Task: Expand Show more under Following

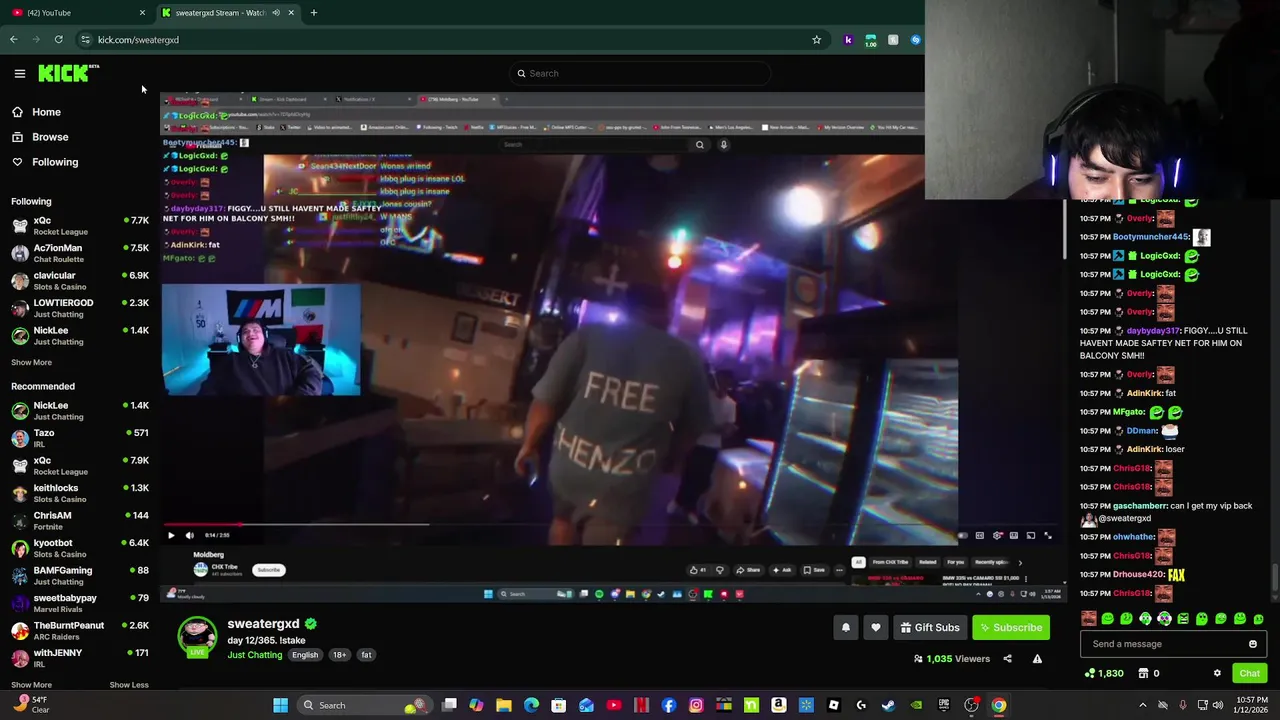Action: (x=31, y=362)
